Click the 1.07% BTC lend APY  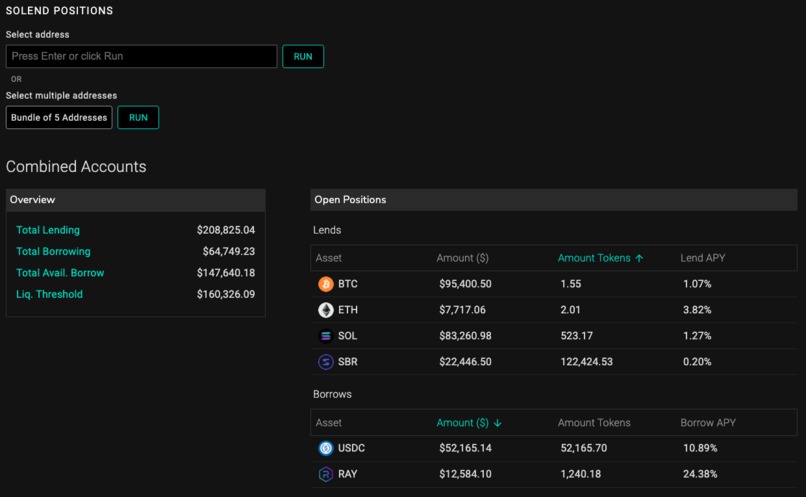click(697, 284)
